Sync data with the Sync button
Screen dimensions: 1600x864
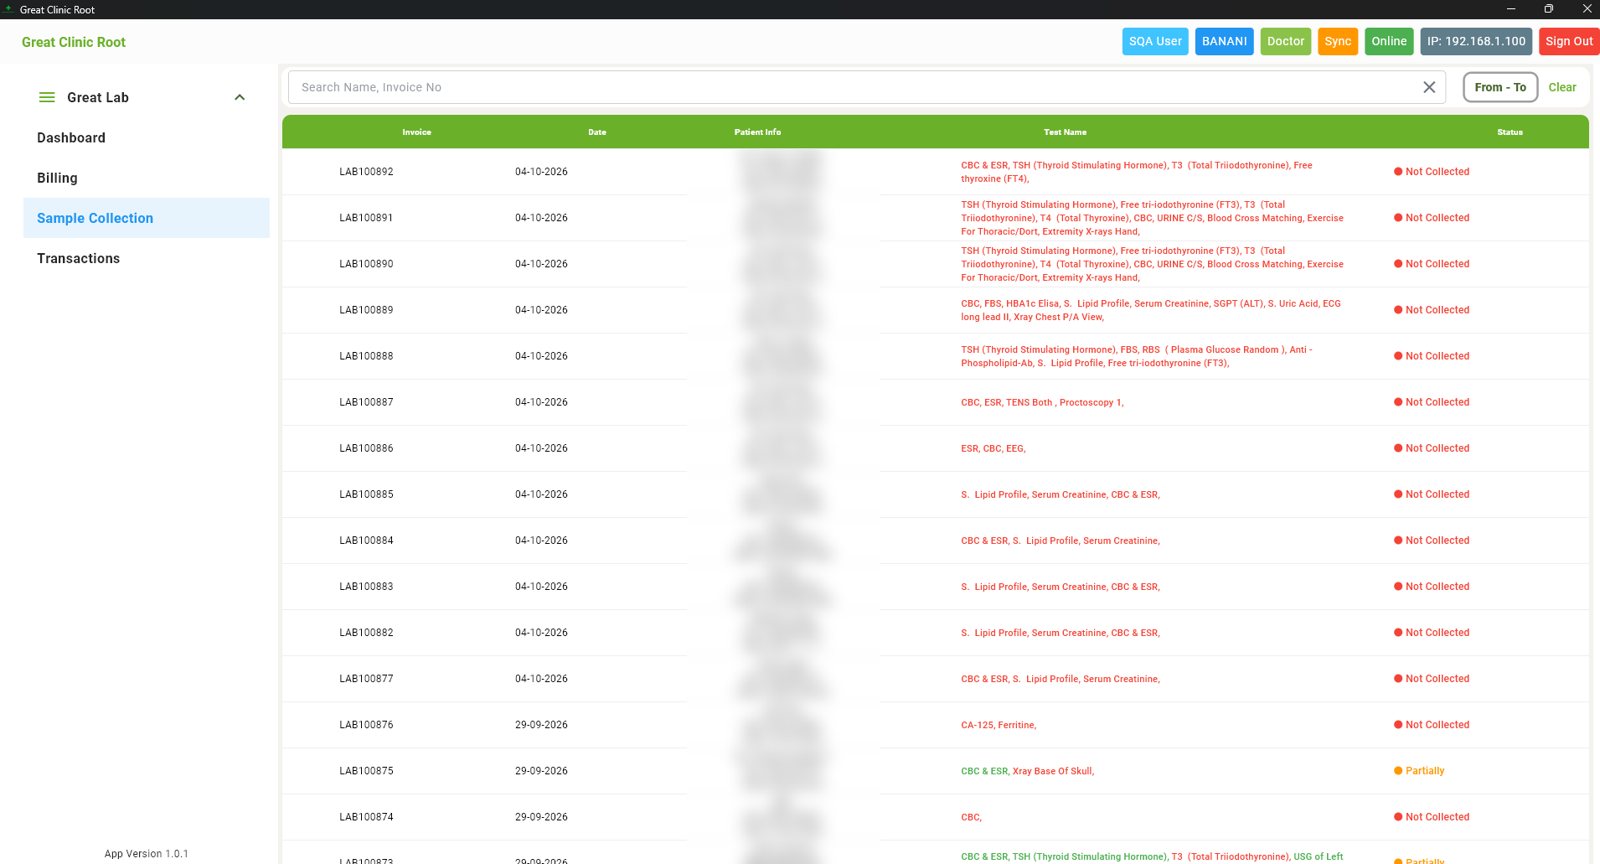(1338, 41)
